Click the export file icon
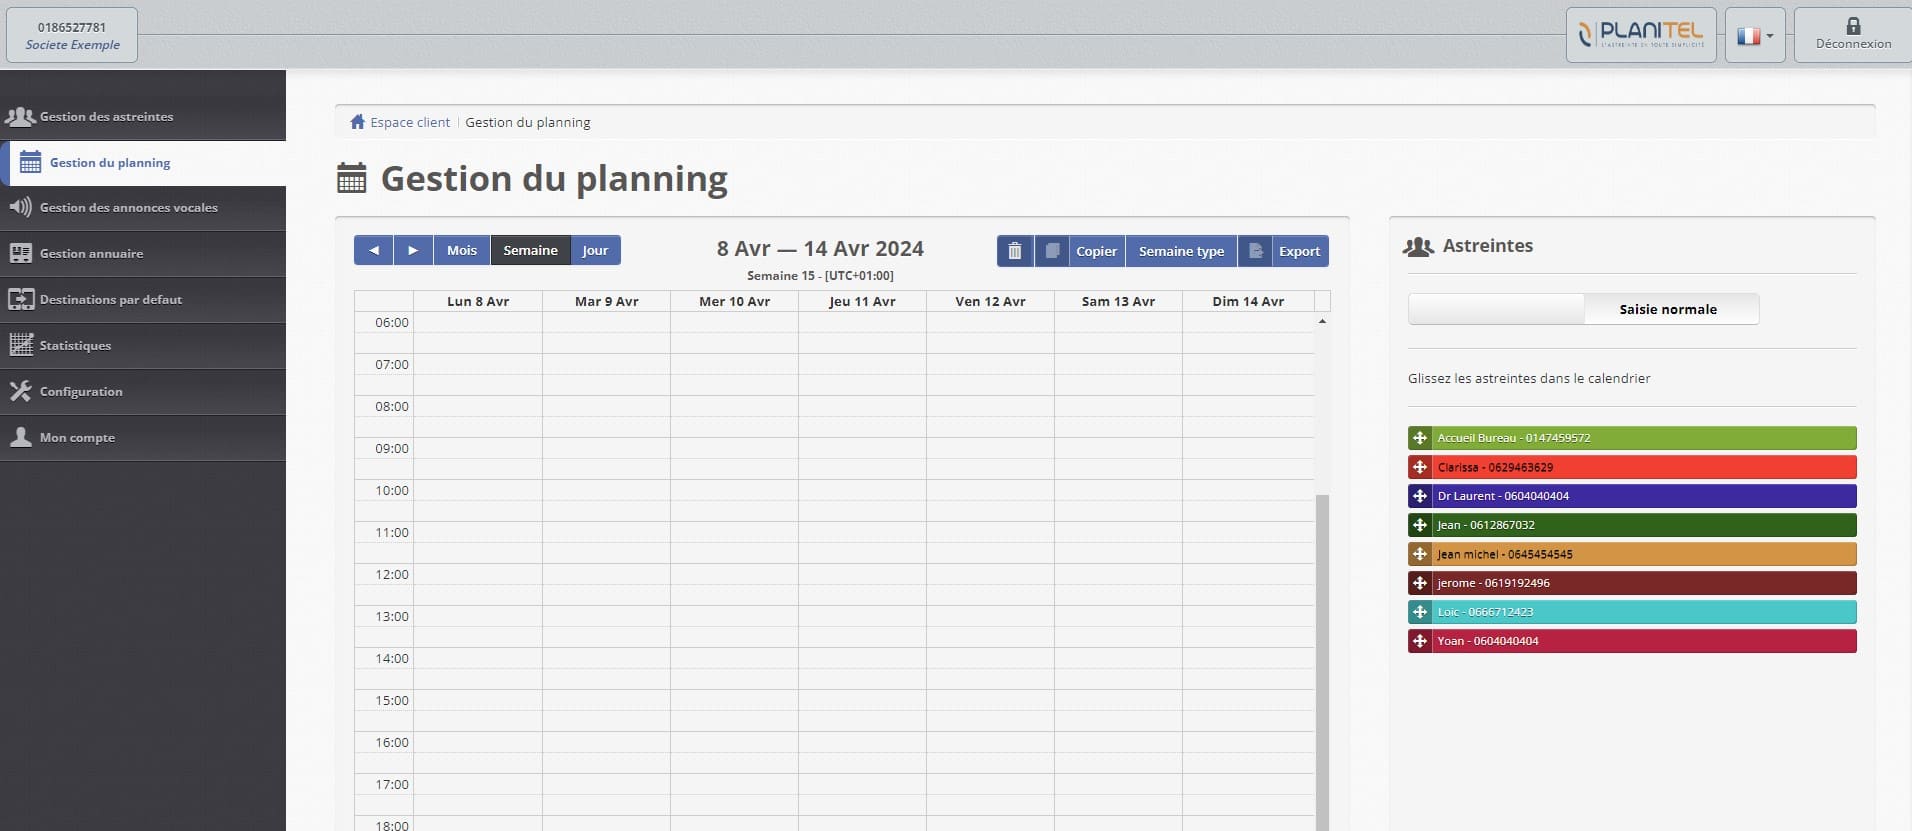 click(1256, 251)
